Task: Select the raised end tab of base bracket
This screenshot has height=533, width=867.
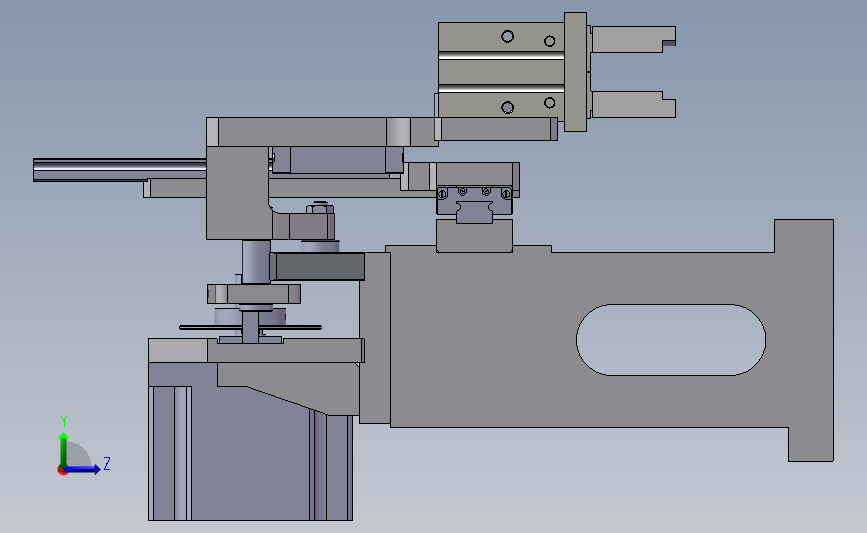Action: (x=803, y=236)
